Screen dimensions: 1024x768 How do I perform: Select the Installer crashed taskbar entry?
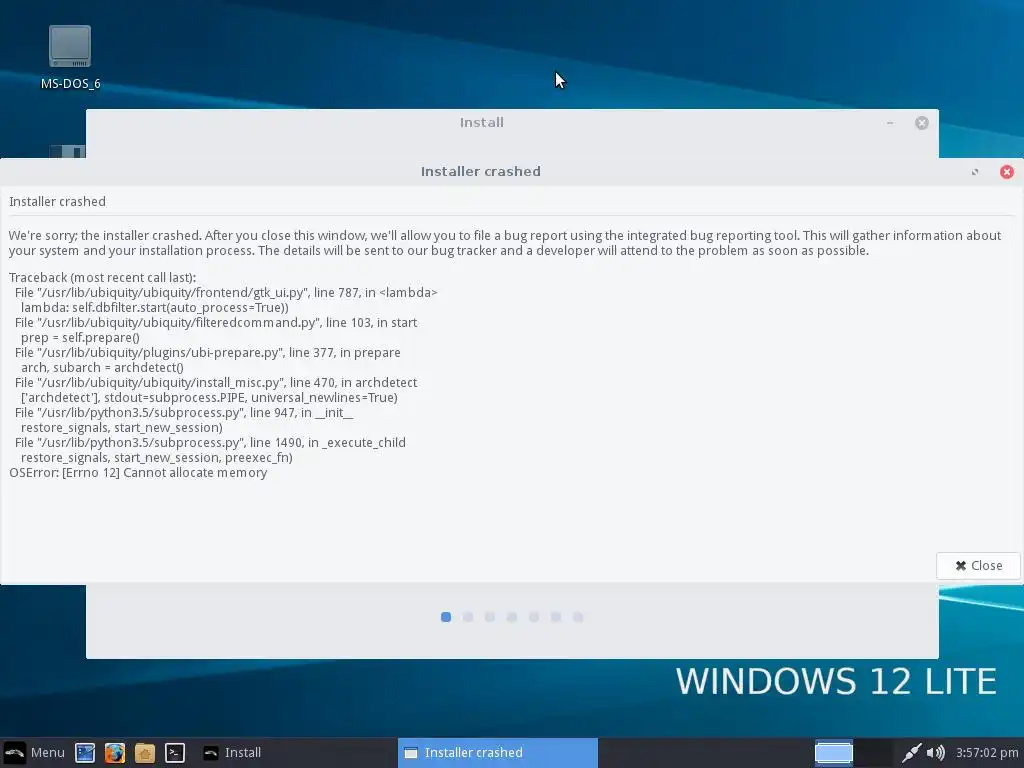[498, 752]
